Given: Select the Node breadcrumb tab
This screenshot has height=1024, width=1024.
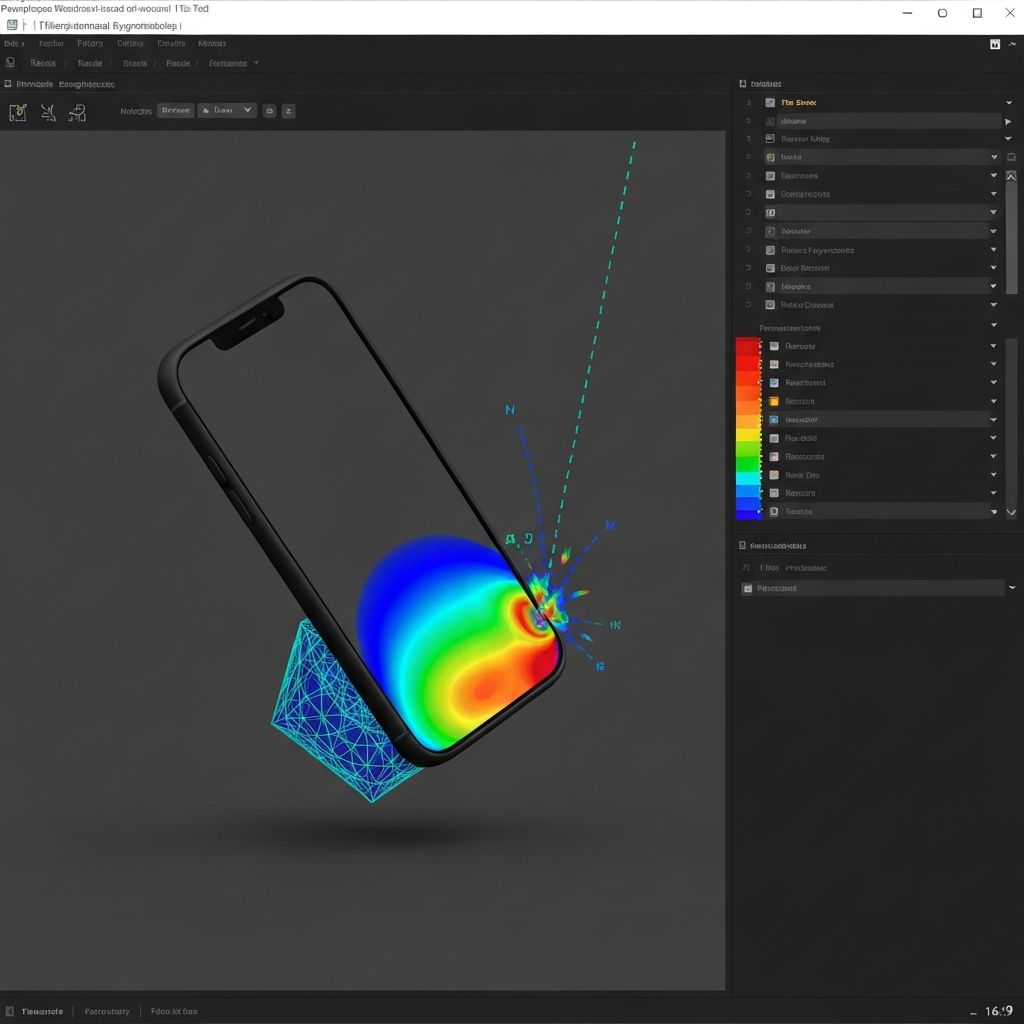Looking at the screenshot, I should [x=90, y=62].
